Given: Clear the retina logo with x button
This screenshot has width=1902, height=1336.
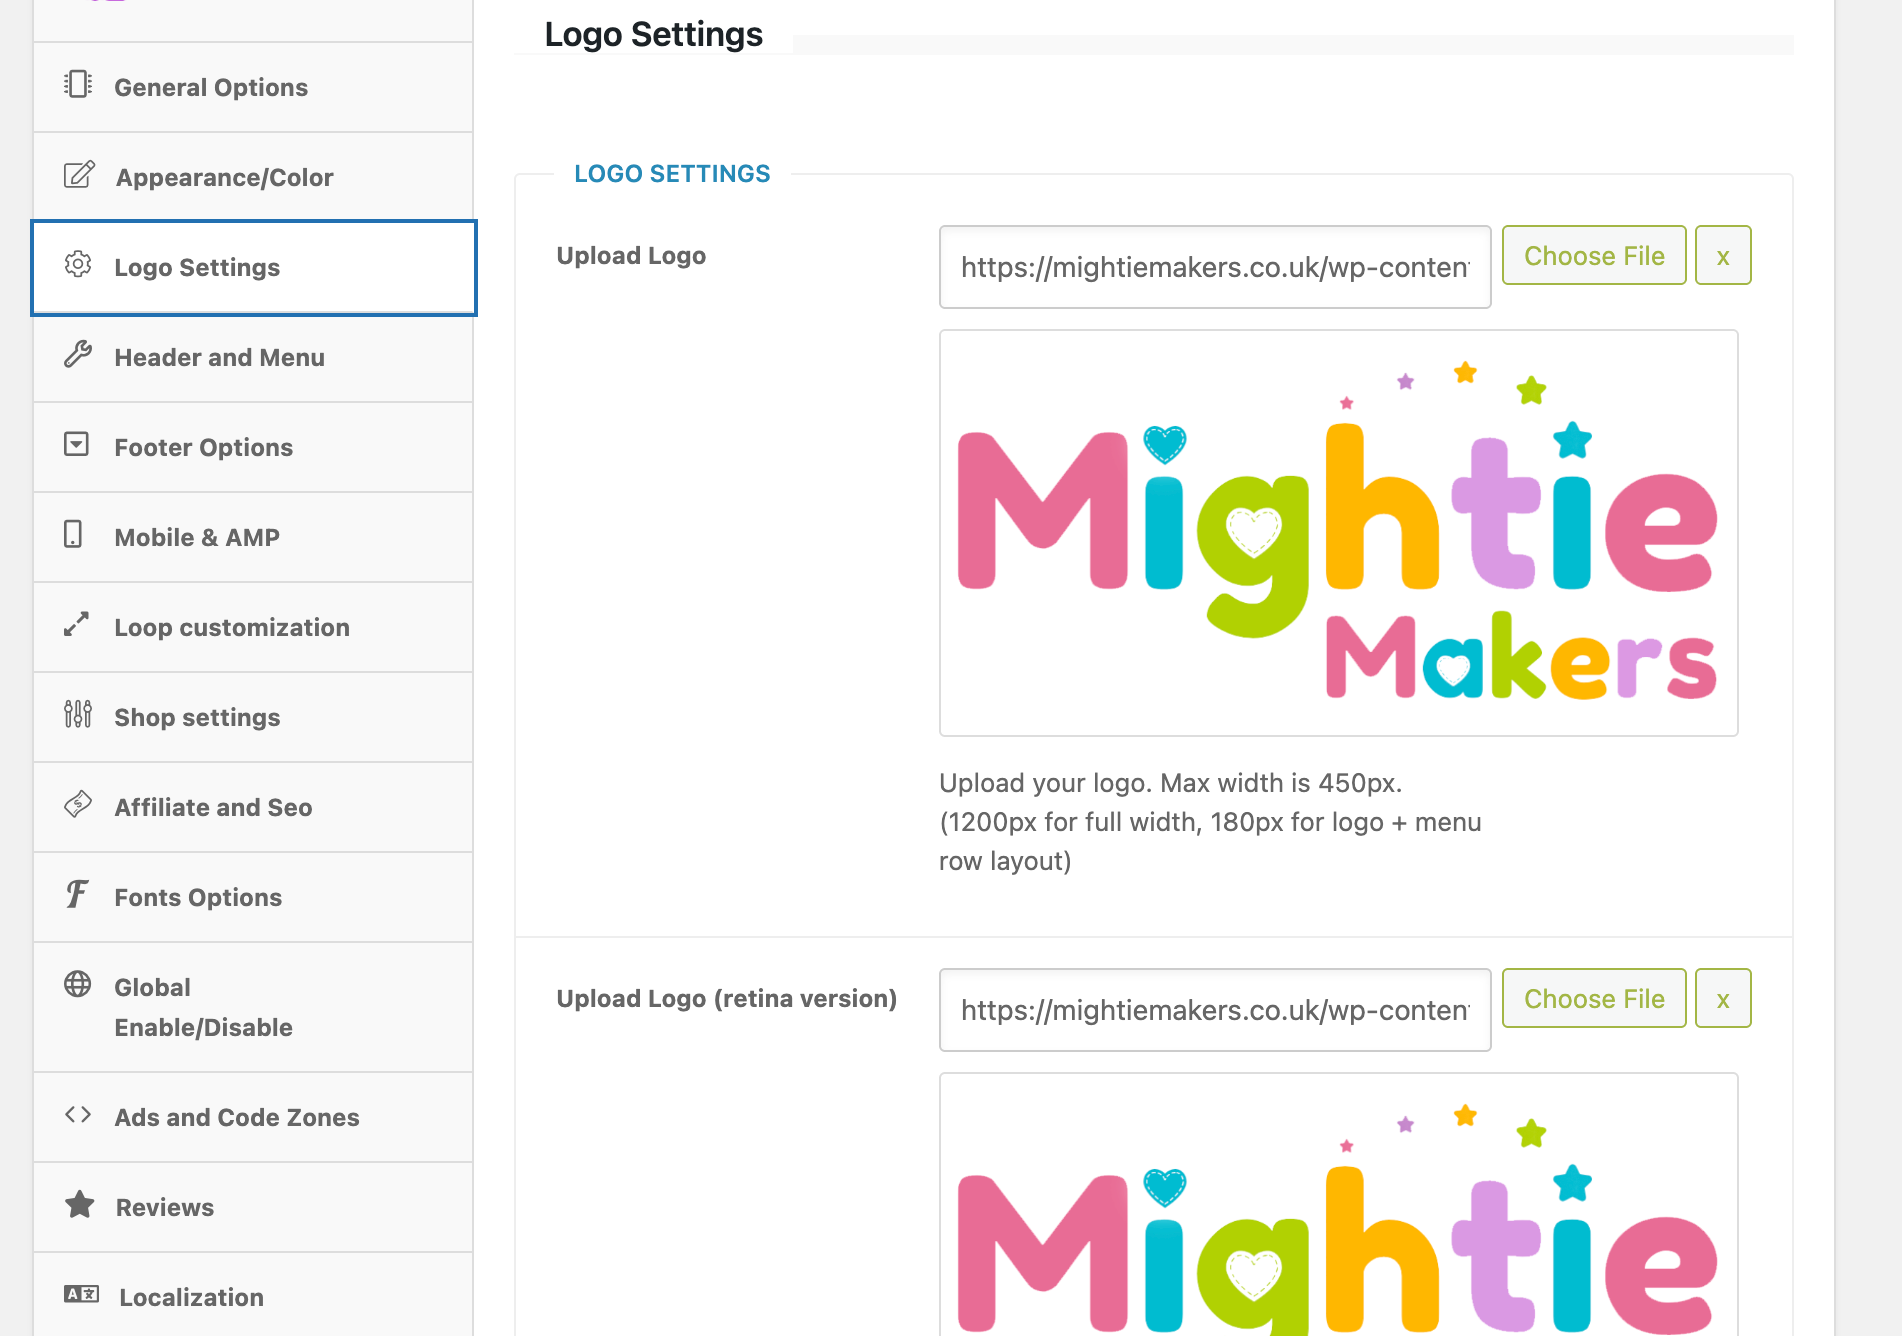Looking at the screenshot, I should click(1723, 998).
